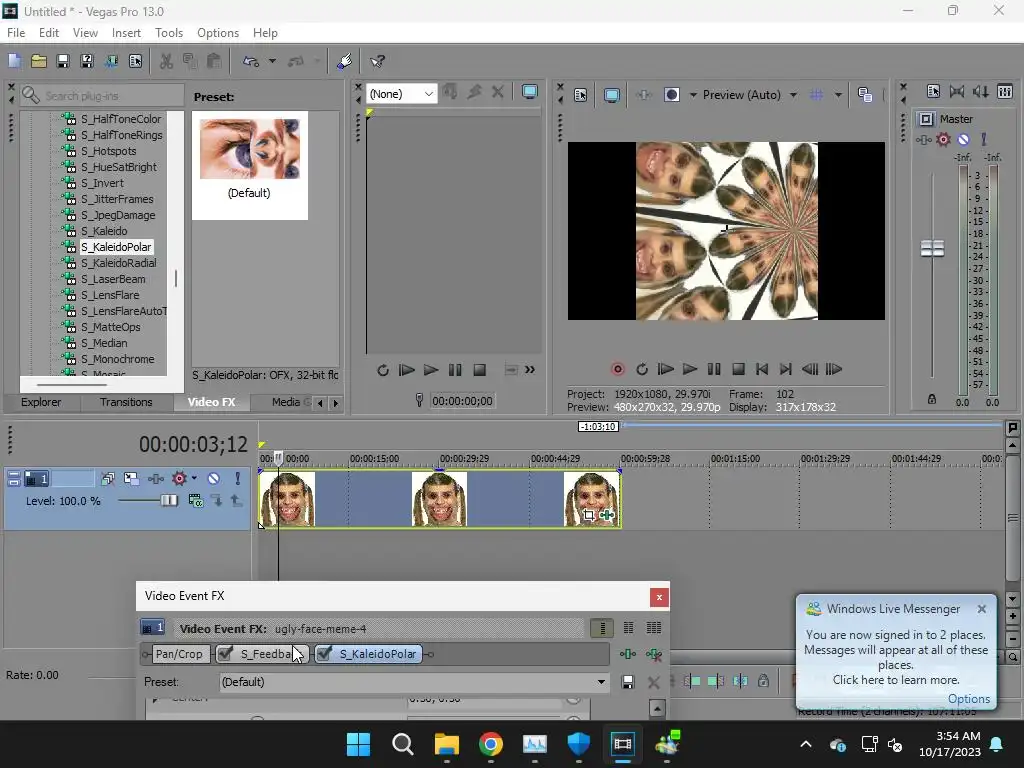The width and height of the screenshot is (1024, 768).
Task: Open the Options menu
Action: tap(217, 33)
